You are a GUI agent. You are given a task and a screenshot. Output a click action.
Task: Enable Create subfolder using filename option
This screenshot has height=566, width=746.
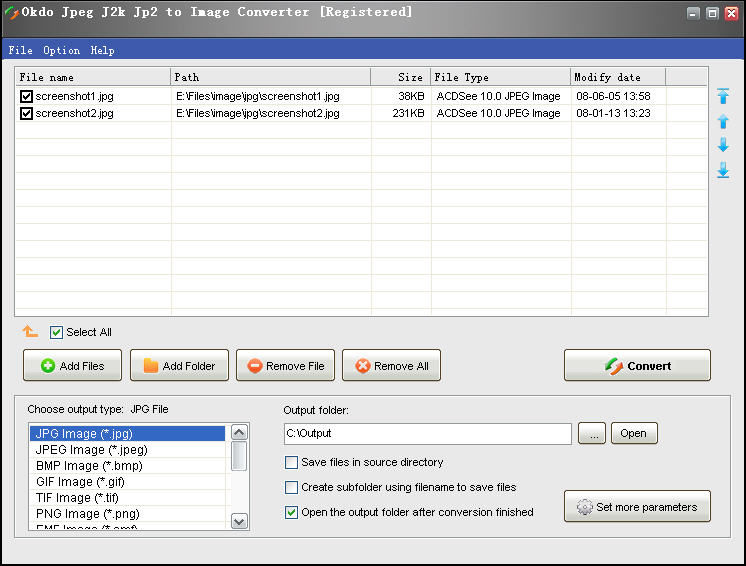click(x=291, y=487)
